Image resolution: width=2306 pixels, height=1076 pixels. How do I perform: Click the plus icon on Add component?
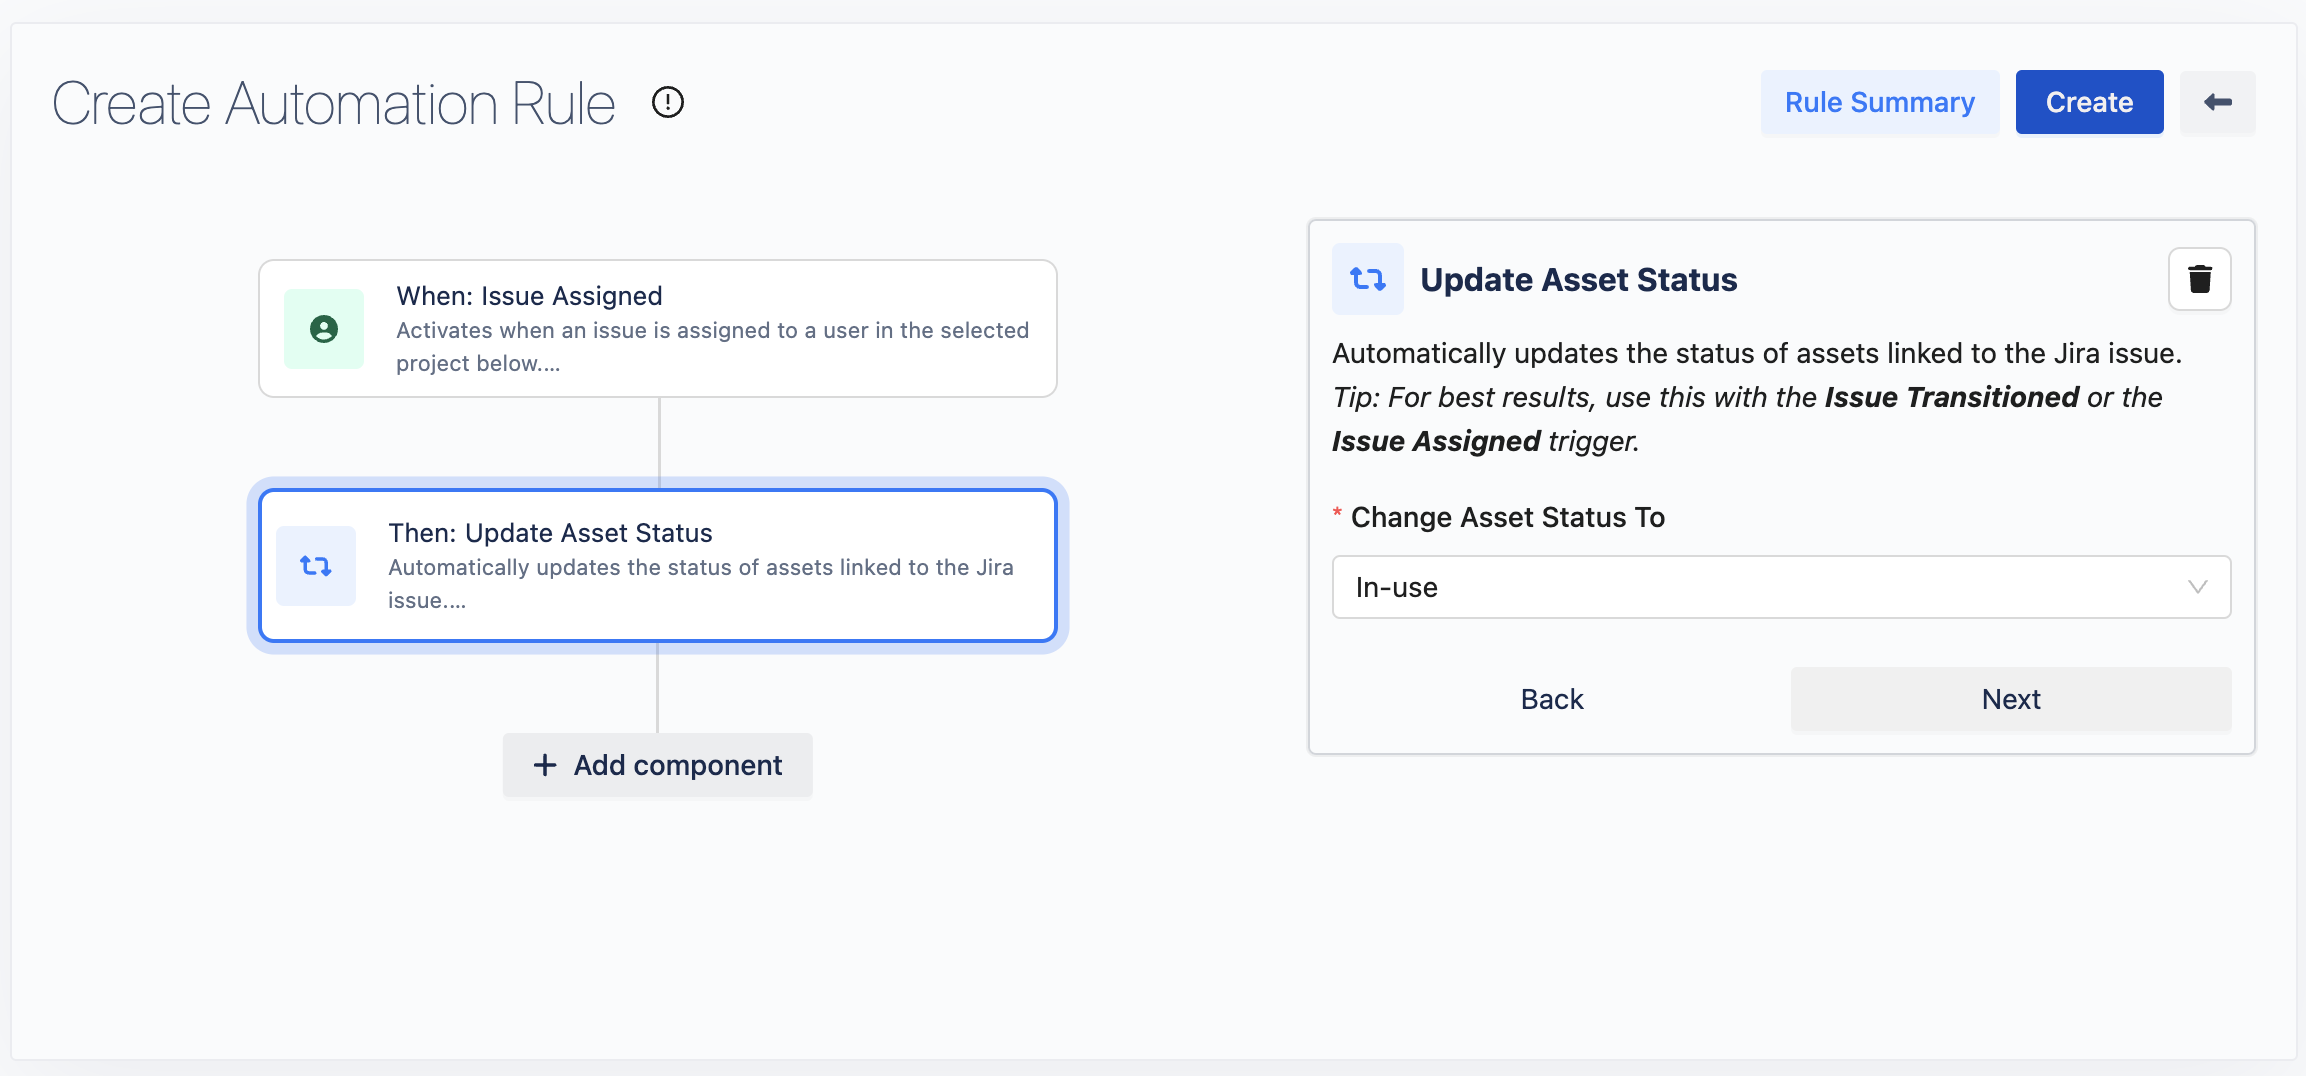[545, 765]
